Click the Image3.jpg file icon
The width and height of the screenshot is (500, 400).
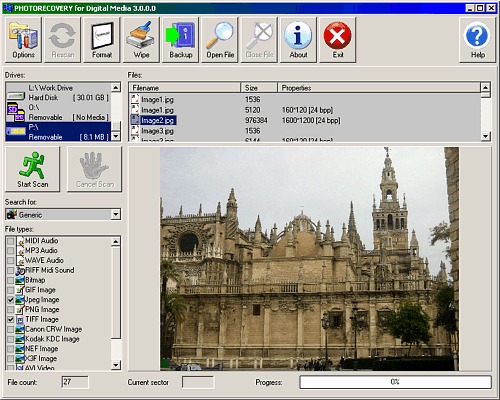click(x=135, y=131)
